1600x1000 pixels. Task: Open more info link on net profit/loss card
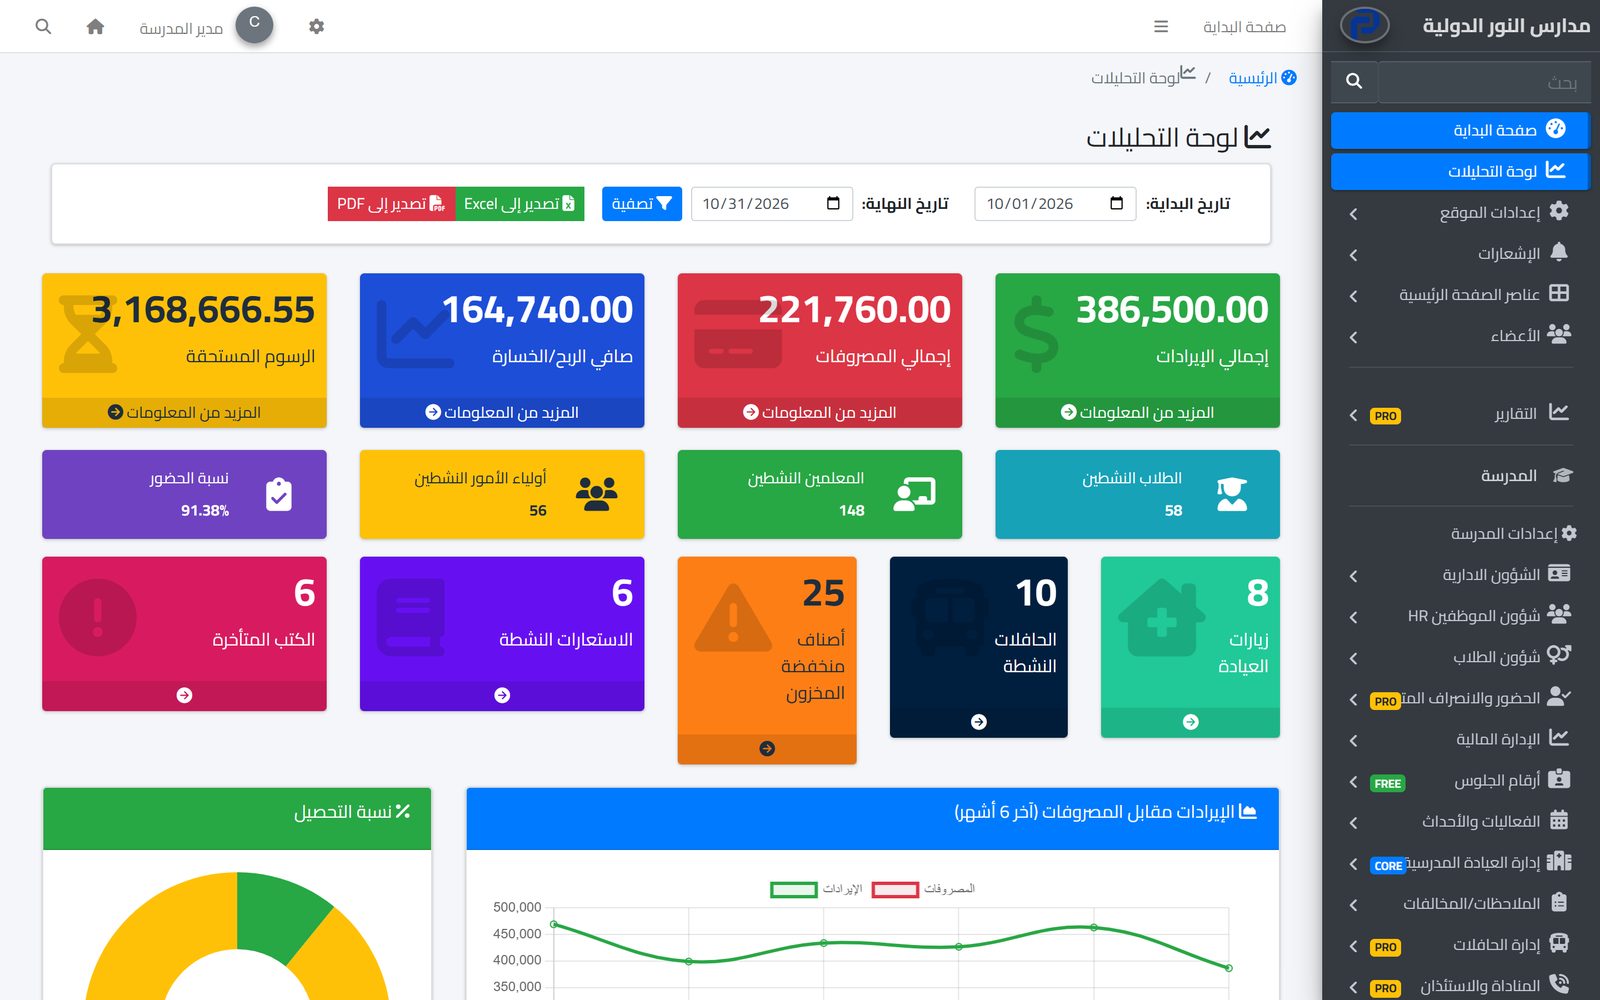502,412
